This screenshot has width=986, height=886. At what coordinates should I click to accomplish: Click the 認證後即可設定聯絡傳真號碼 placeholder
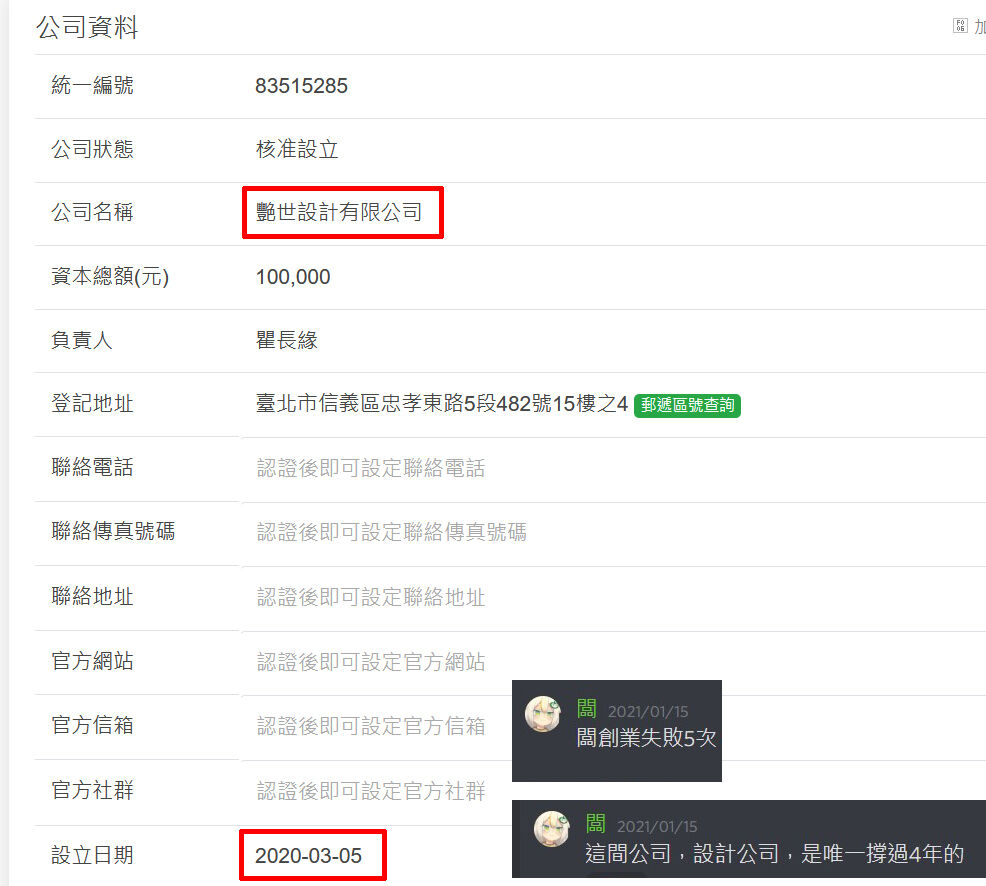392,532
